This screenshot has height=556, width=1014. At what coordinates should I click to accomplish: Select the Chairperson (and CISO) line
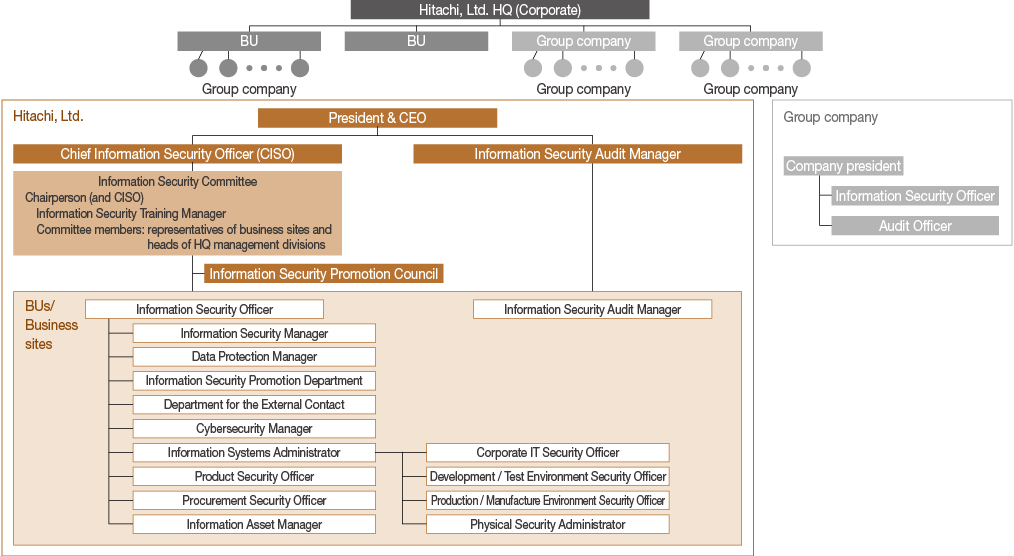84,197
